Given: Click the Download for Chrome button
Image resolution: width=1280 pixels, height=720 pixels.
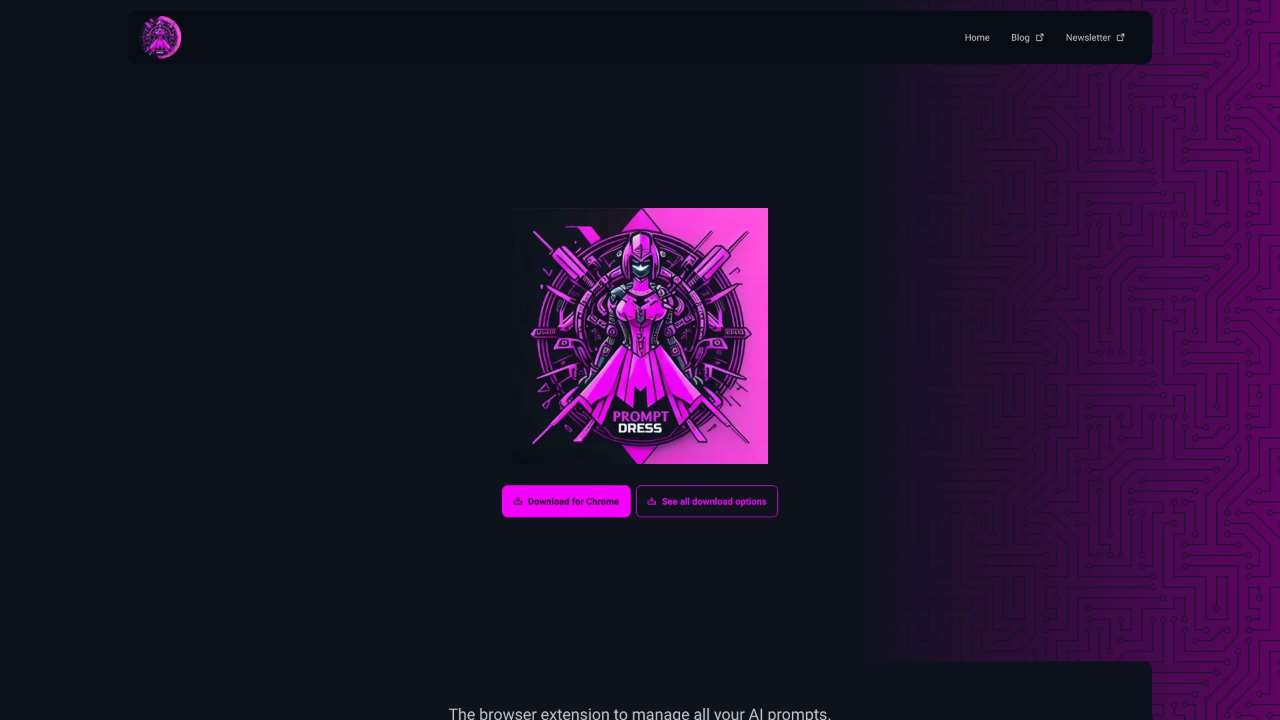Looking at the screenshot, I should (x=566, y=501).
